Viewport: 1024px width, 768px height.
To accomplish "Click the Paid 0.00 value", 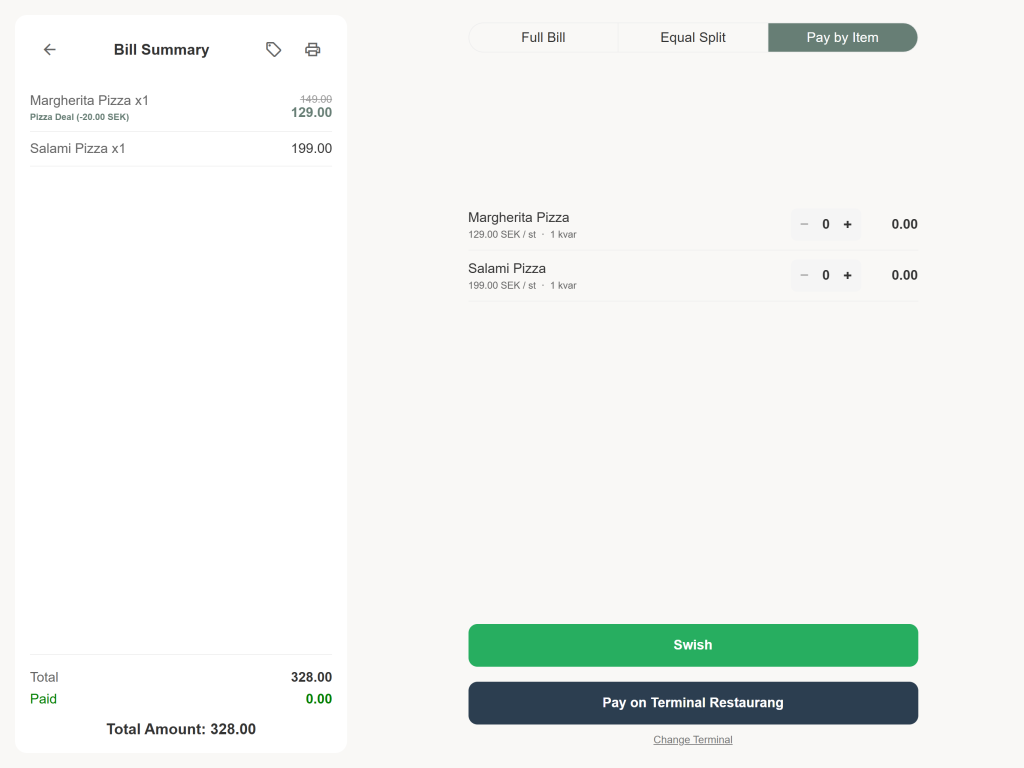I will click(x=319, y=699).
